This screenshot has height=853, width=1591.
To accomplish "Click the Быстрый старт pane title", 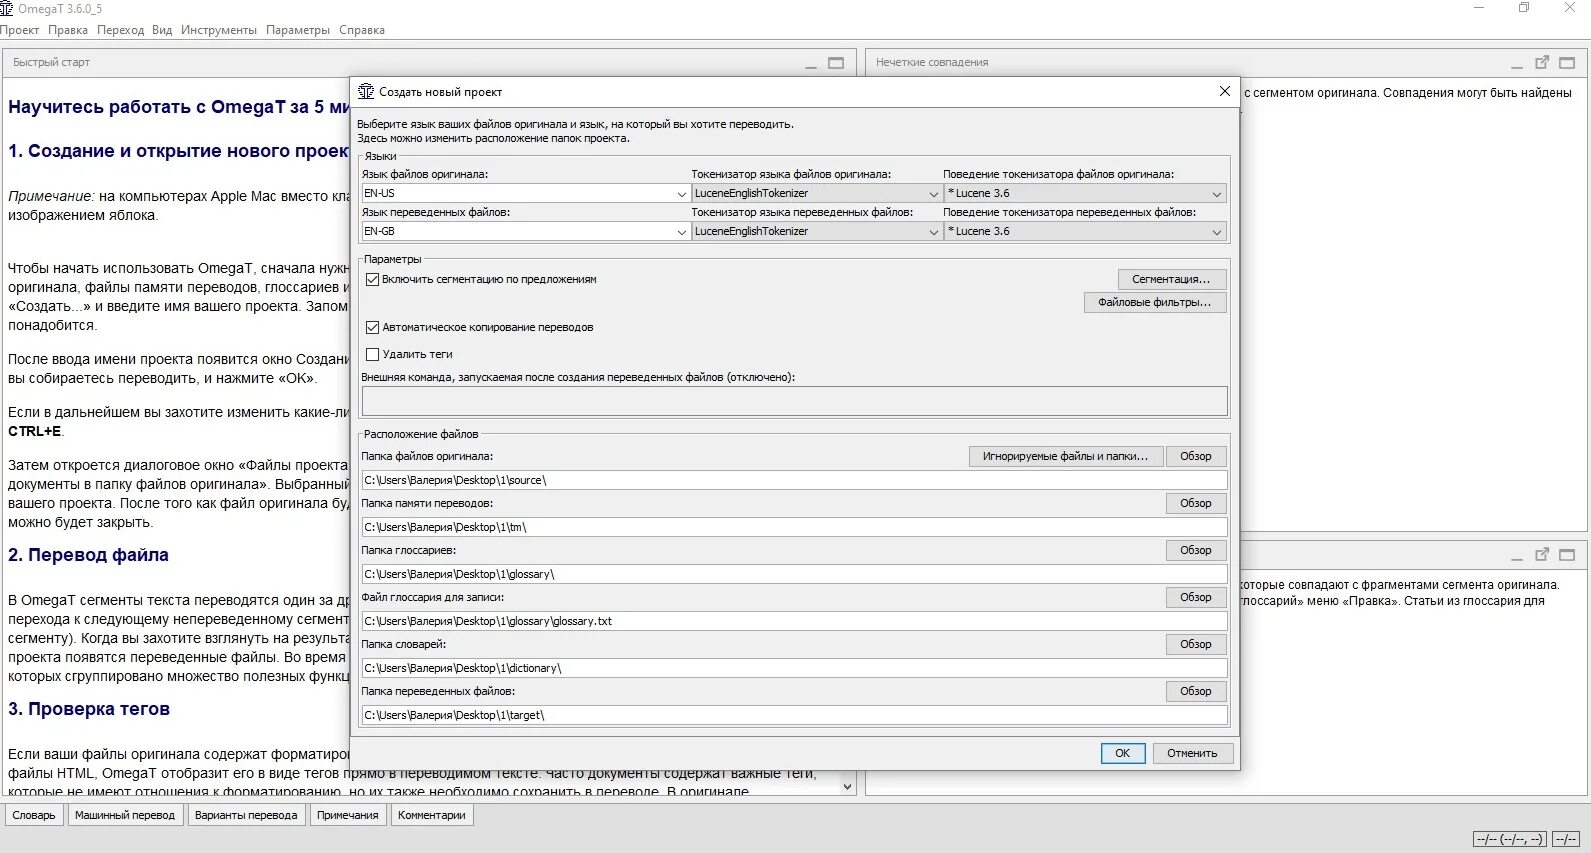I will click(51, 62).
